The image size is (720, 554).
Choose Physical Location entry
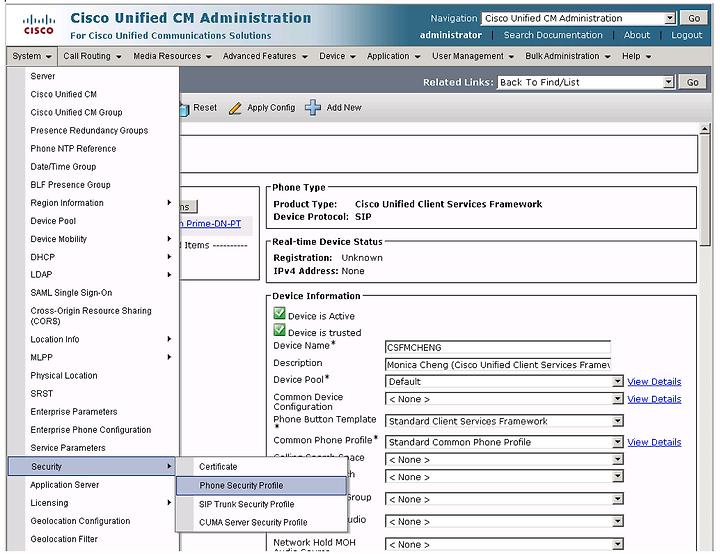click(64, 376)
